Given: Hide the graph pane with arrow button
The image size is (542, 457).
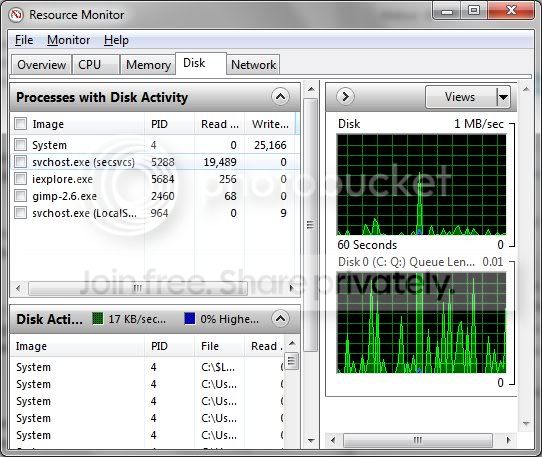Looking at the screenshot, I should 345,96.
